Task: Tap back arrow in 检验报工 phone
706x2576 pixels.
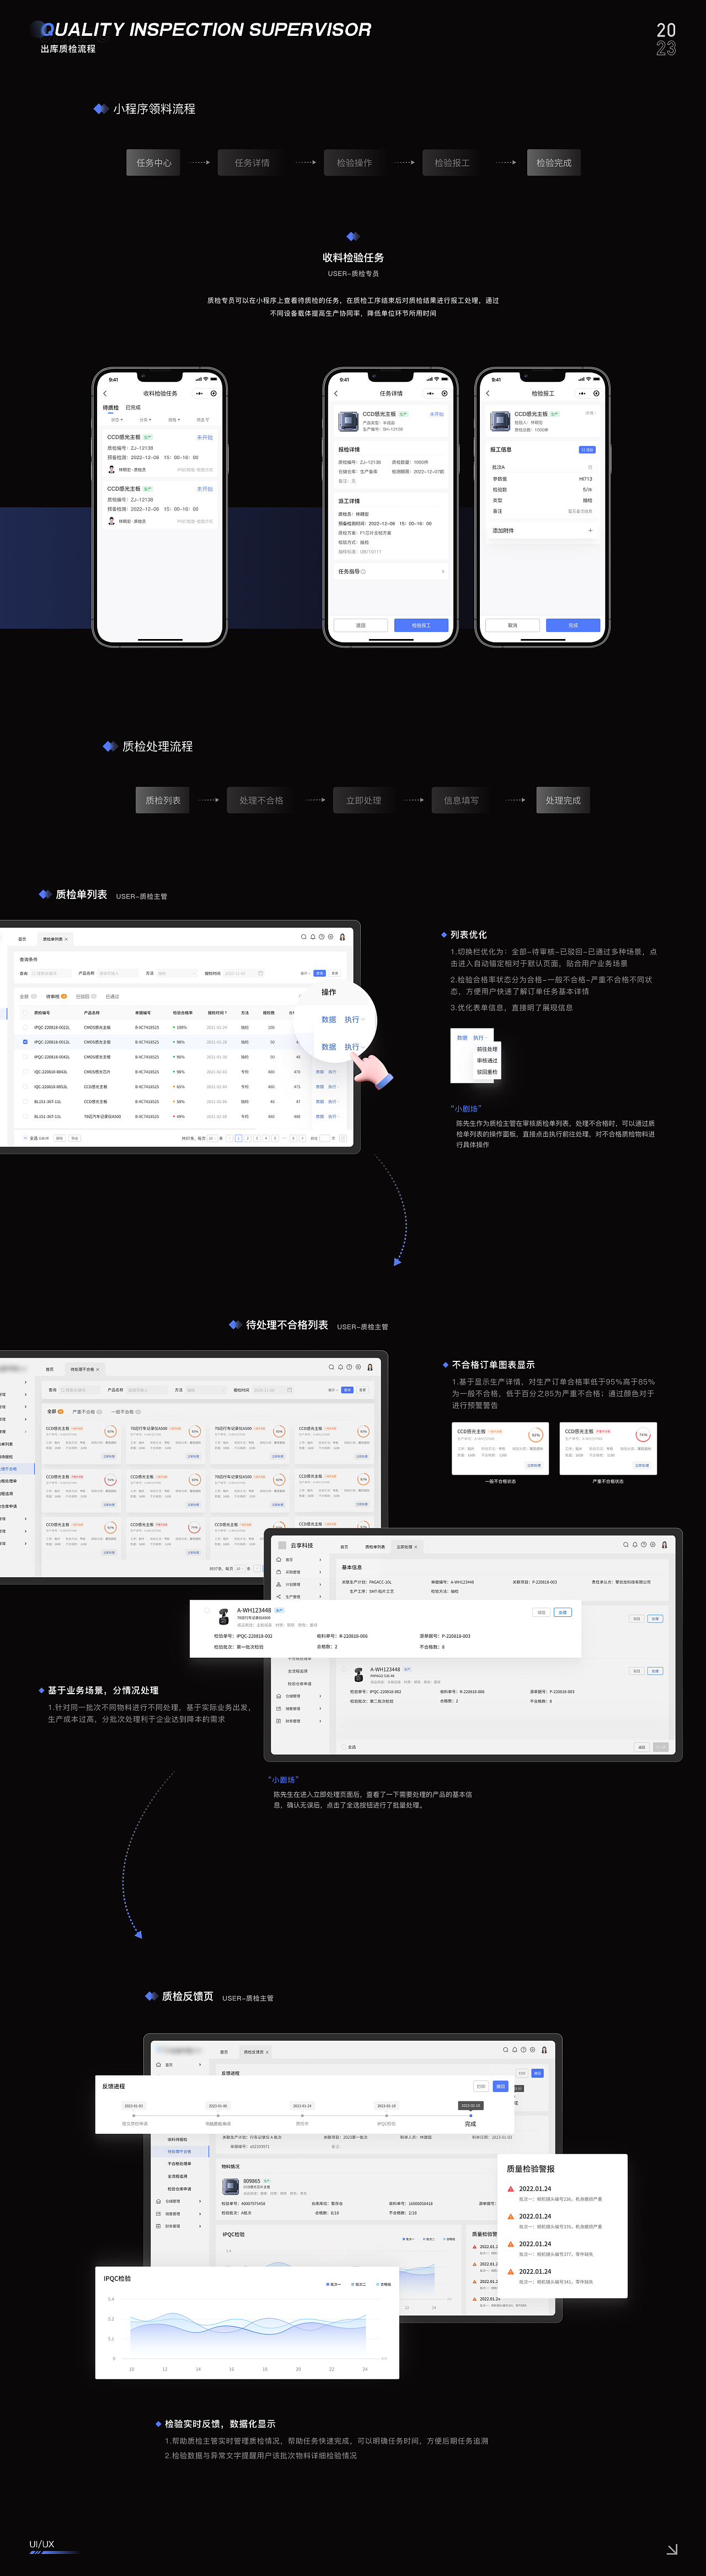Action: 488,393
